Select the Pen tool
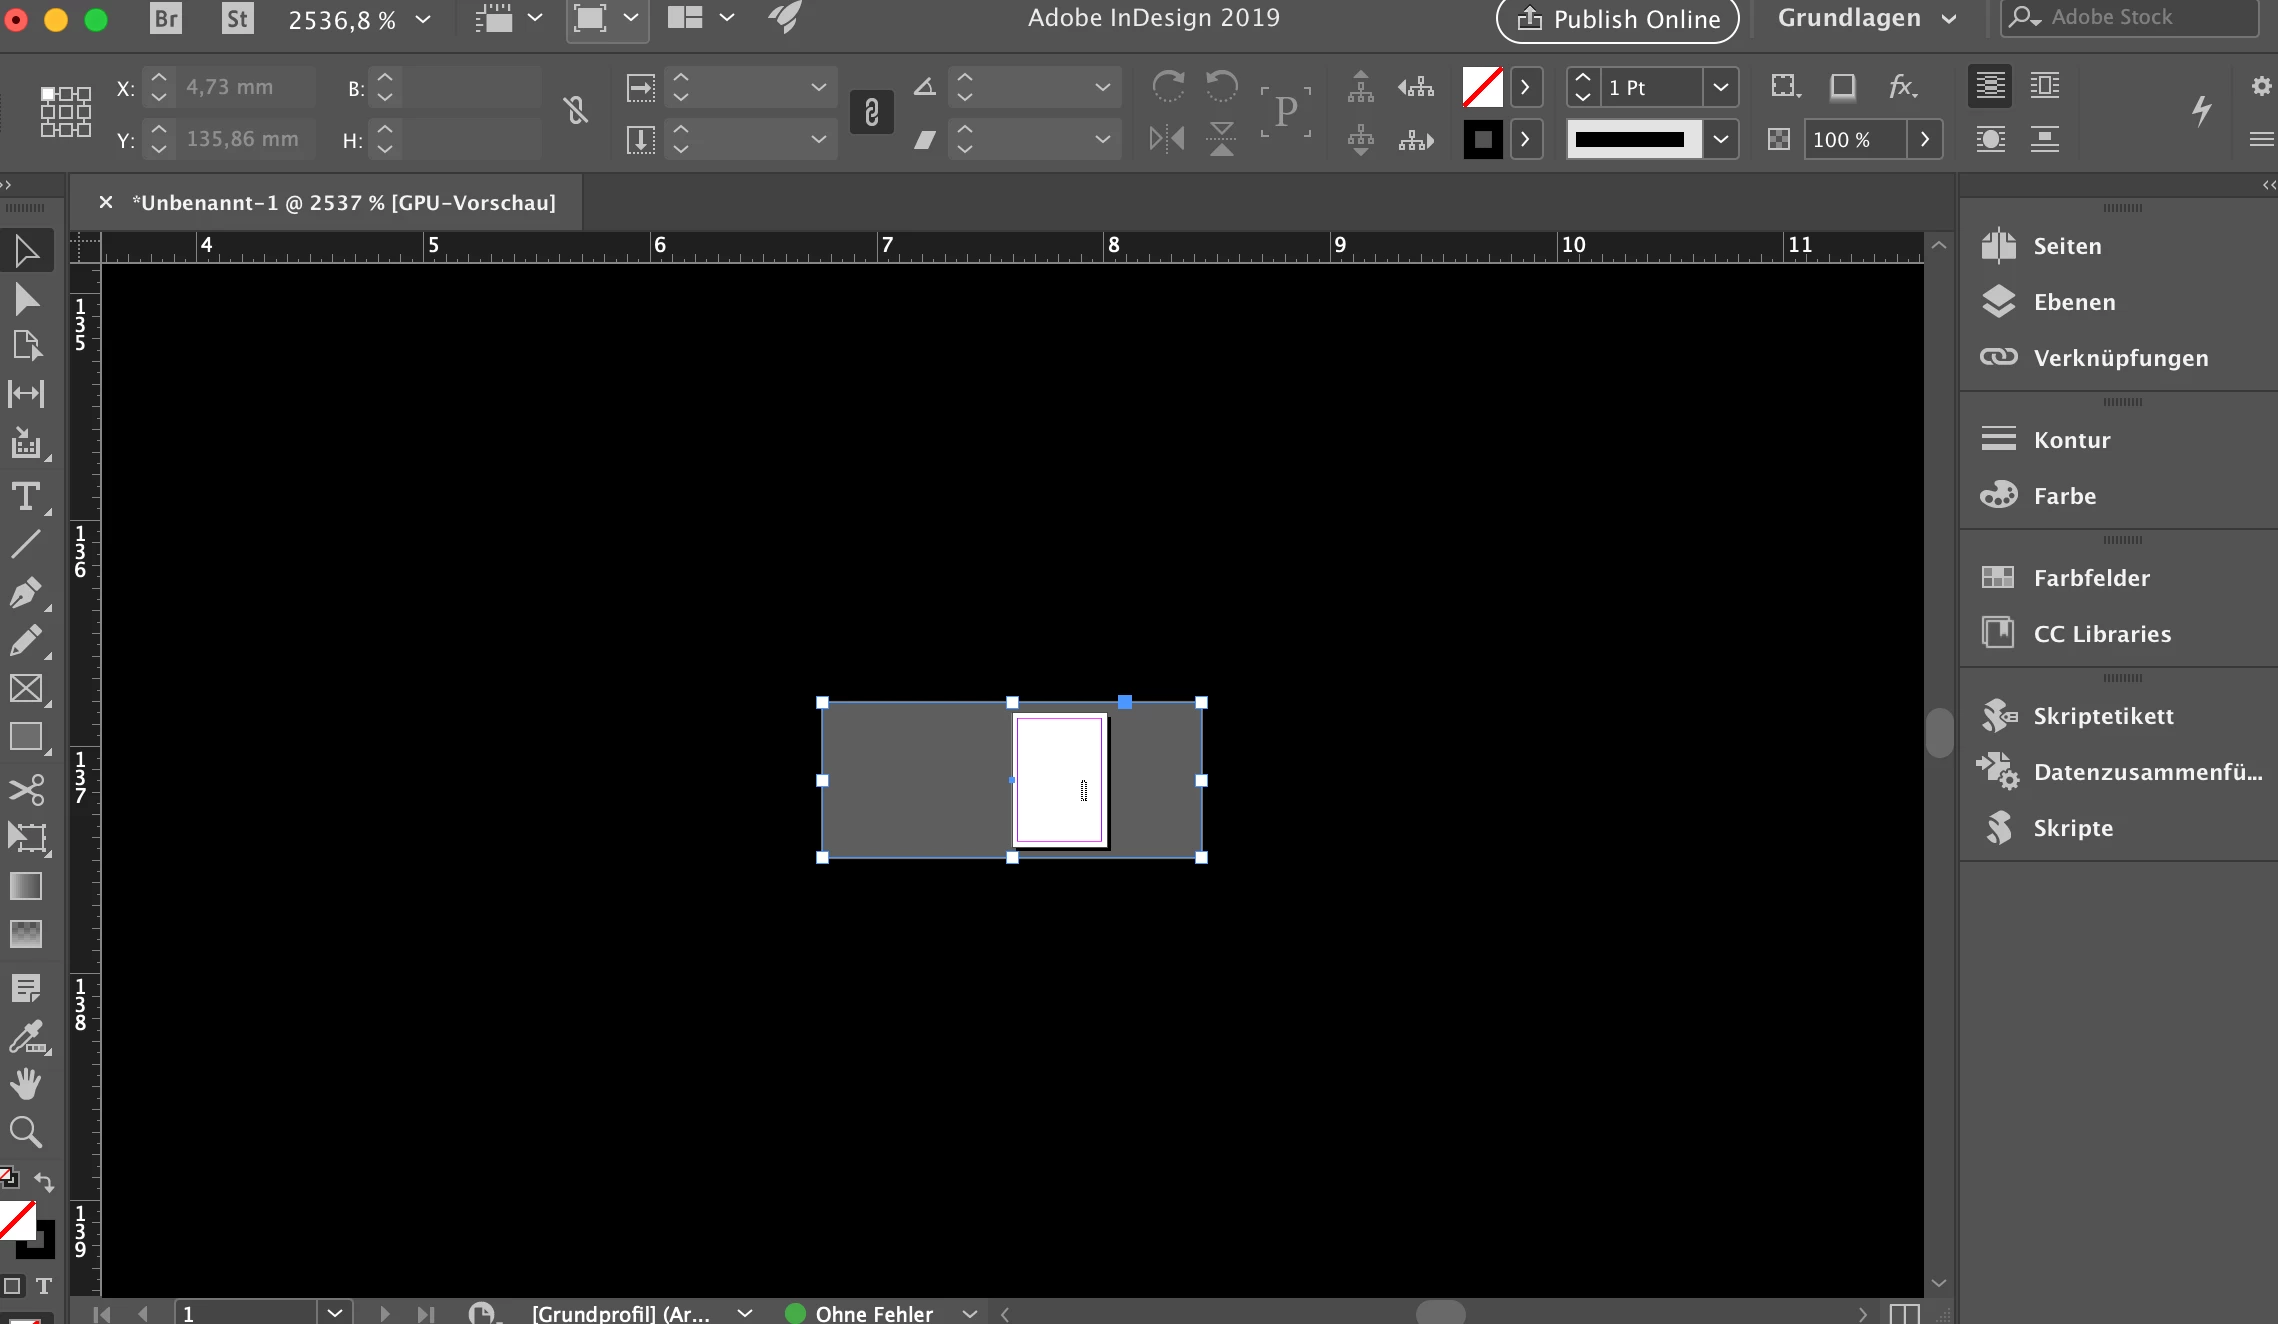 tap(26, 592)
